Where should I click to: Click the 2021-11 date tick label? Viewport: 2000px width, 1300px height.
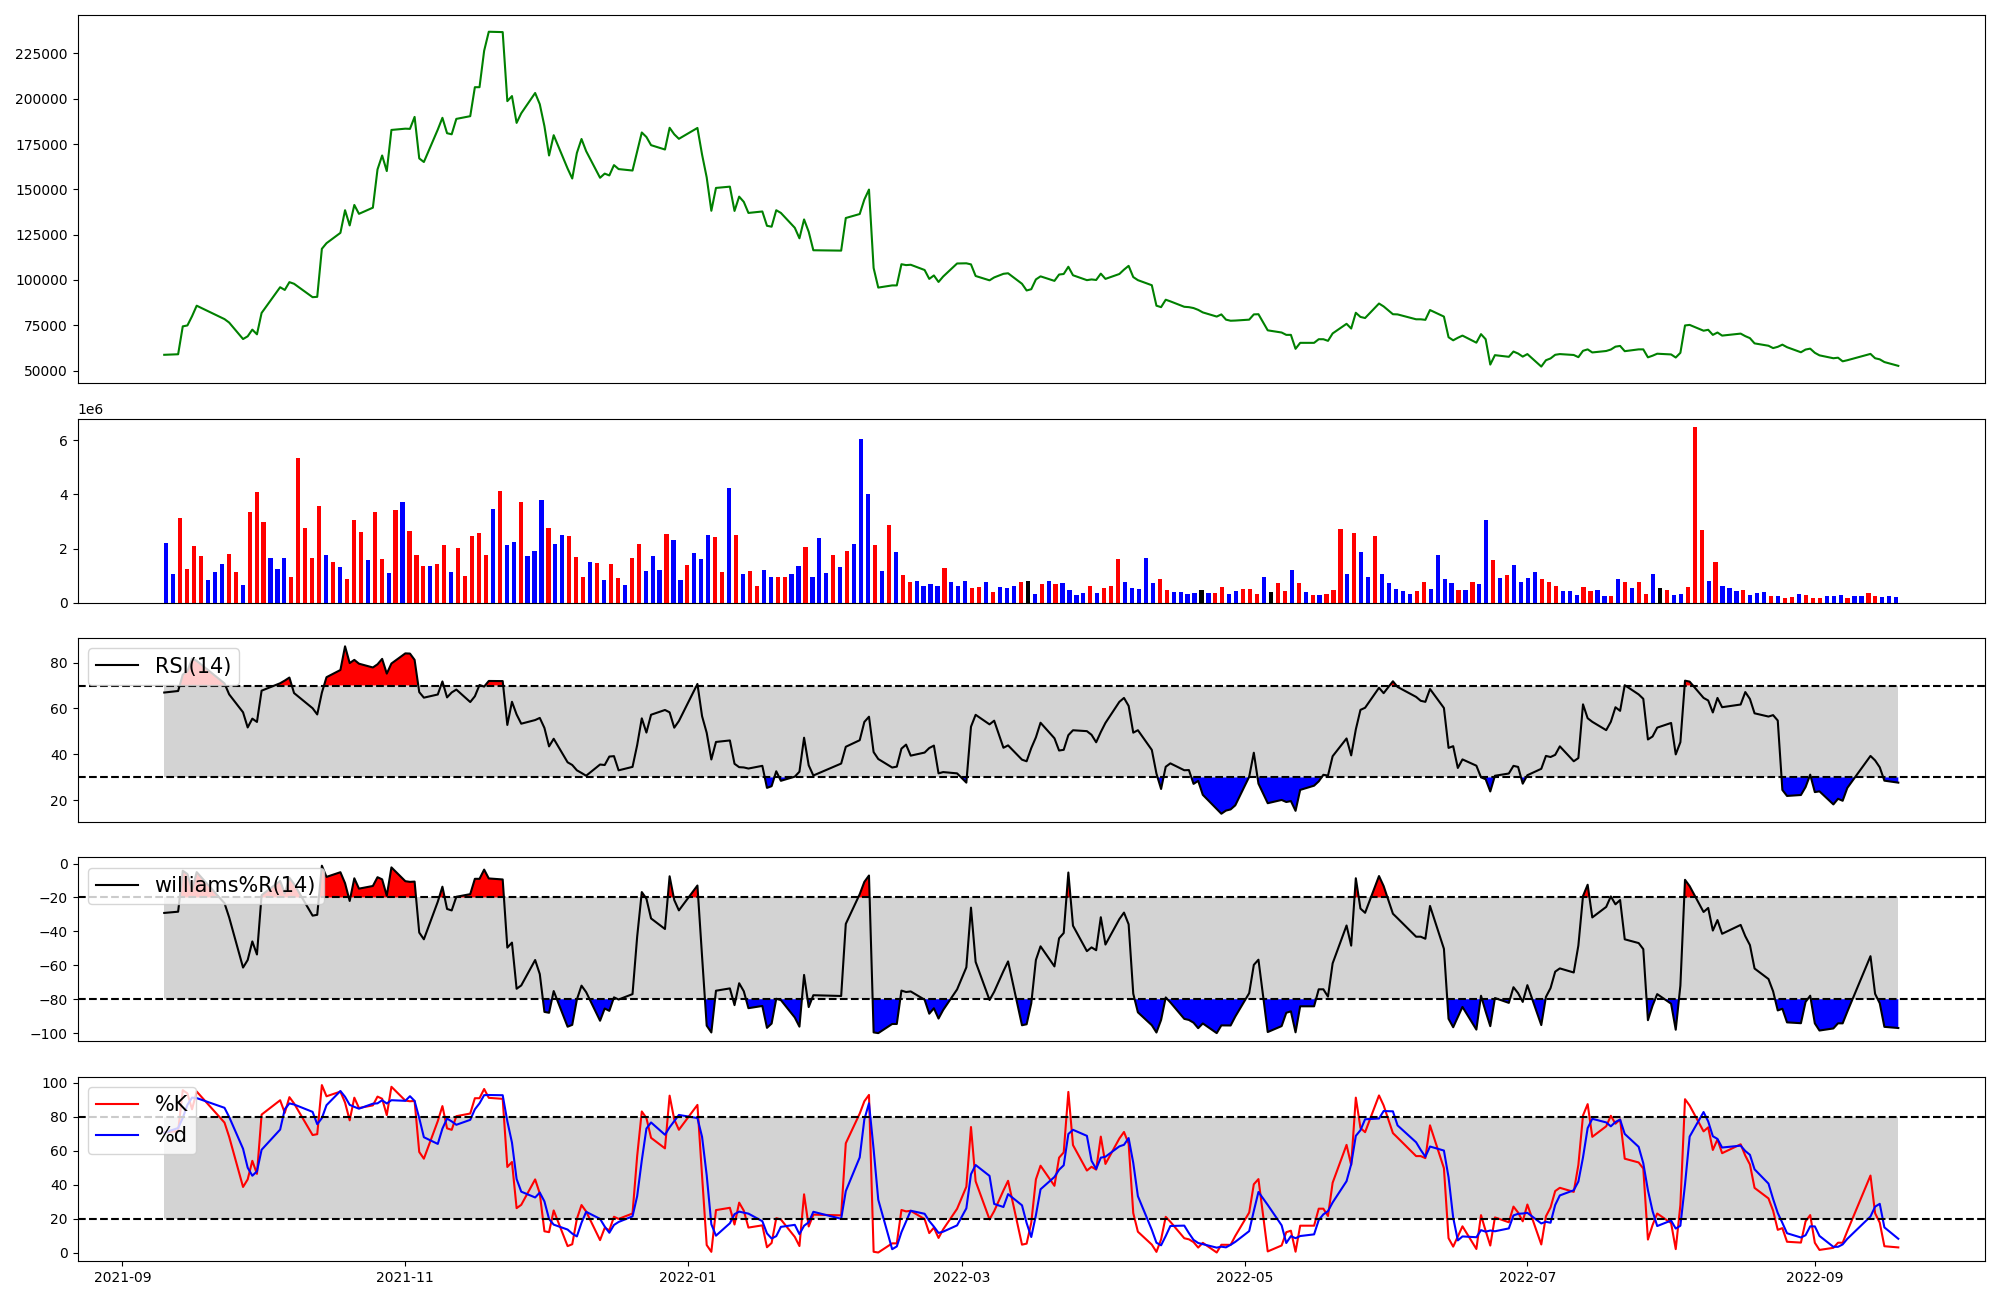(405, 1277)
